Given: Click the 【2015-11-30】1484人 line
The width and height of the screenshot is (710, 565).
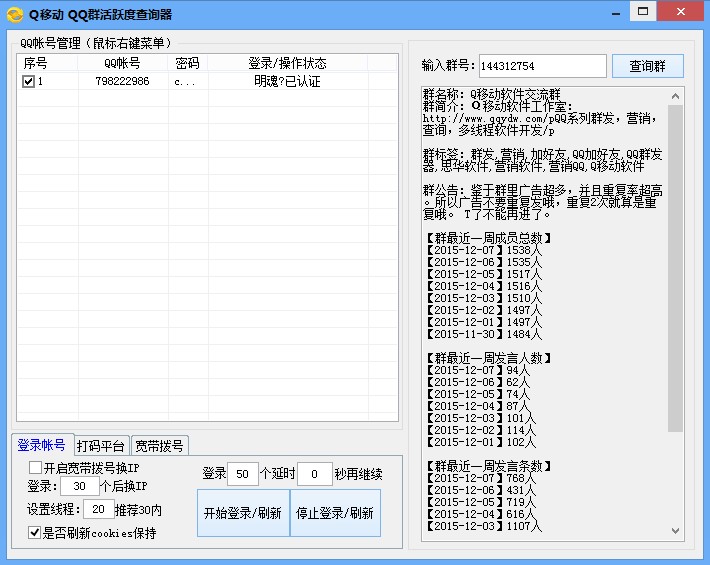Looking at the screenshot, I should pos(483,334).
